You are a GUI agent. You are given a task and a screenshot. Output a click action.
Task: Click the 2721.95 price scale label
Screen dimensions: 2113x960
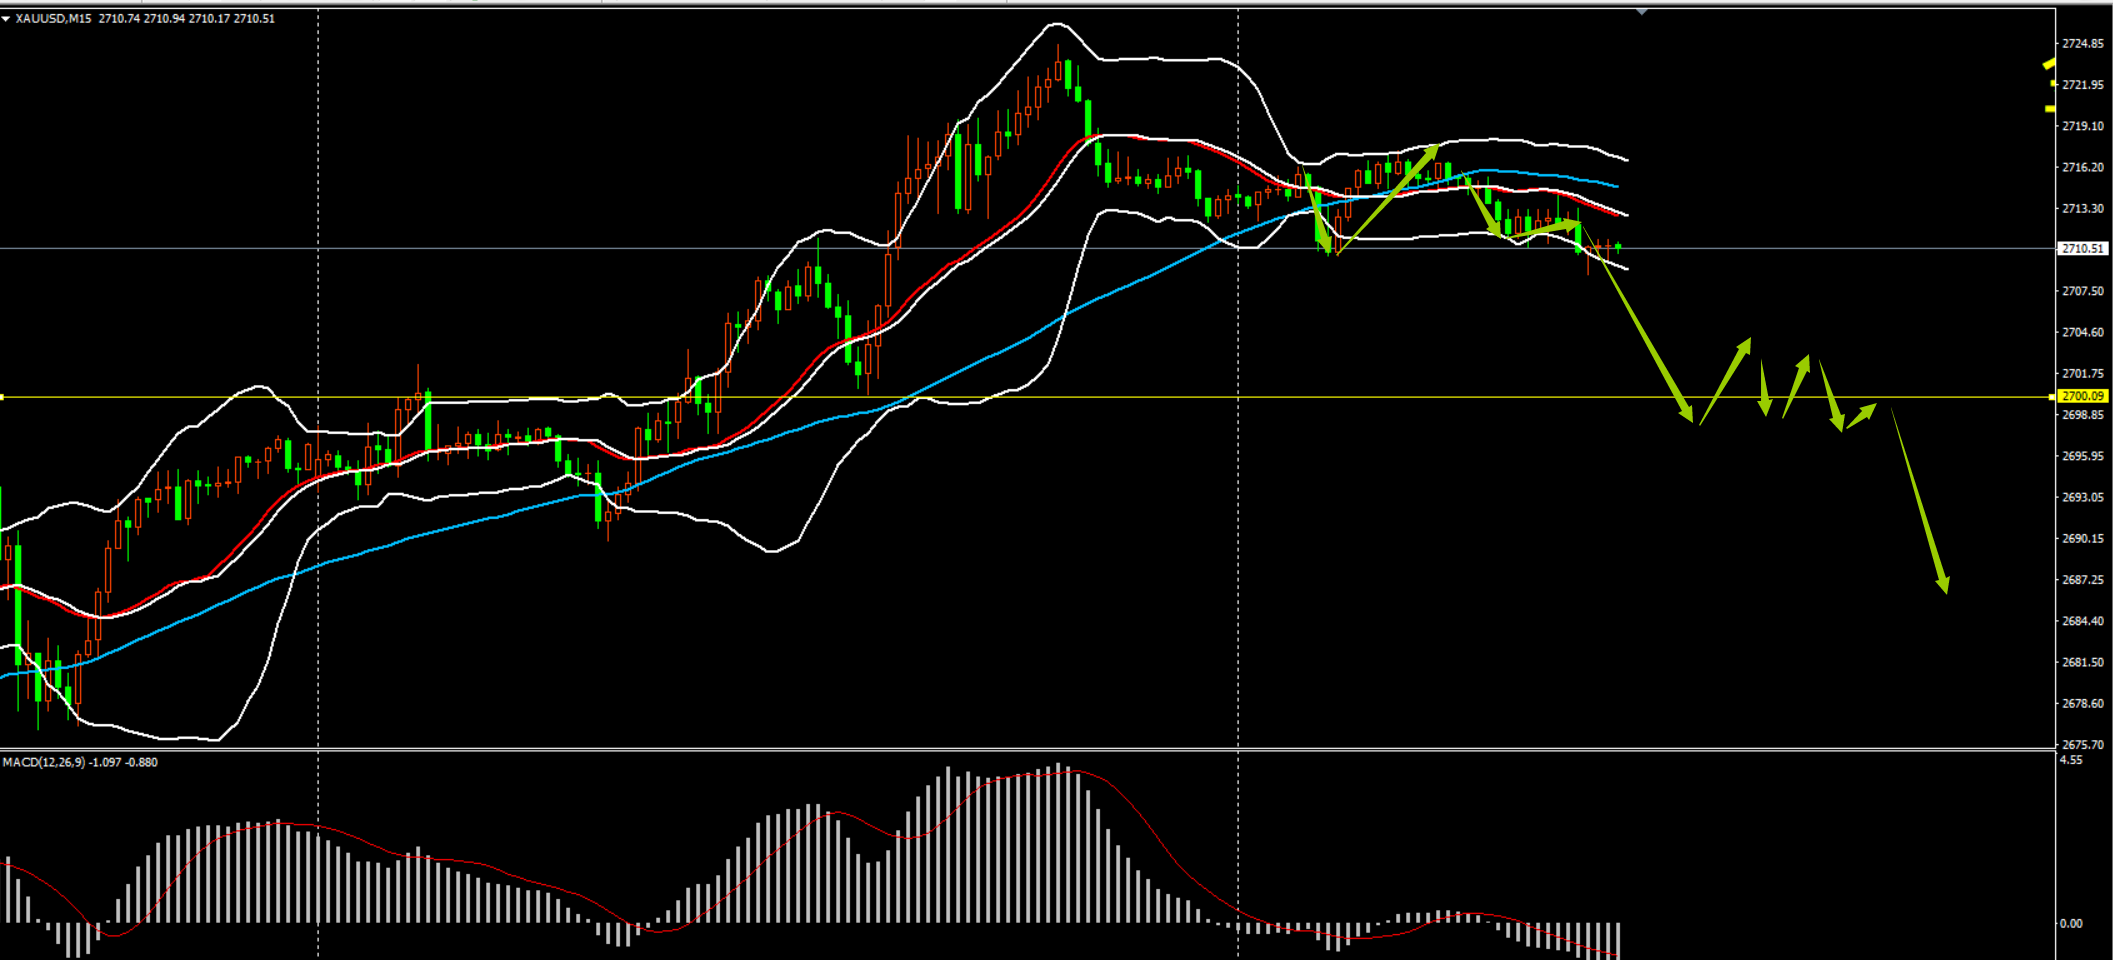coord(2083,85)
